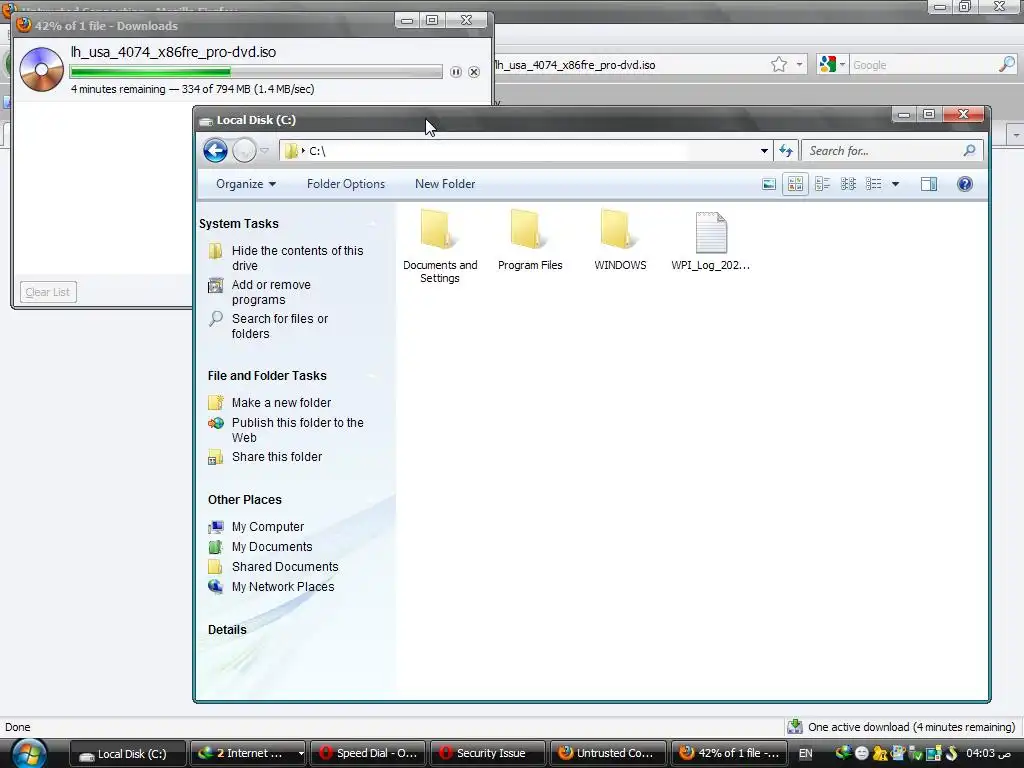Click the download progress bar

click(x=256, y=72)
